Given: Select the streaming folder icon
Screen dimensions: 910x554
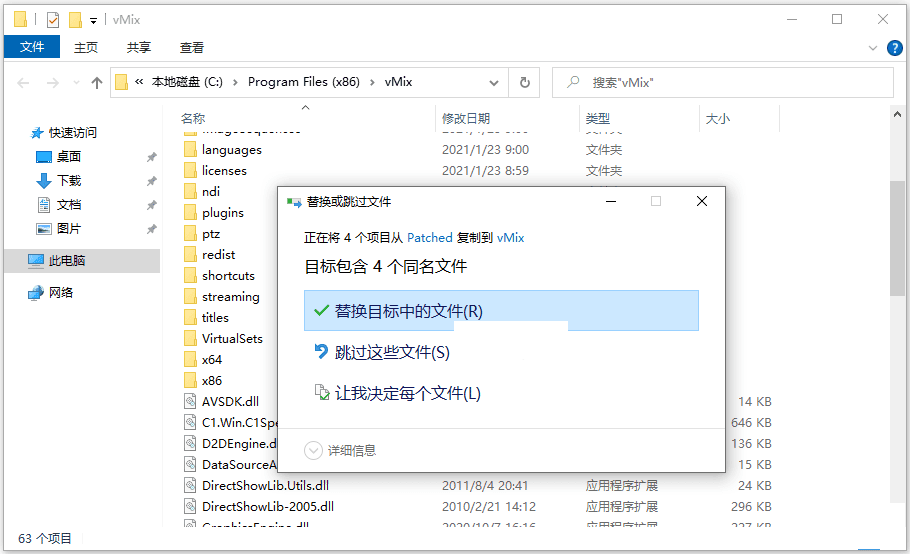Looking at the screenshot, I should [190, 296].
